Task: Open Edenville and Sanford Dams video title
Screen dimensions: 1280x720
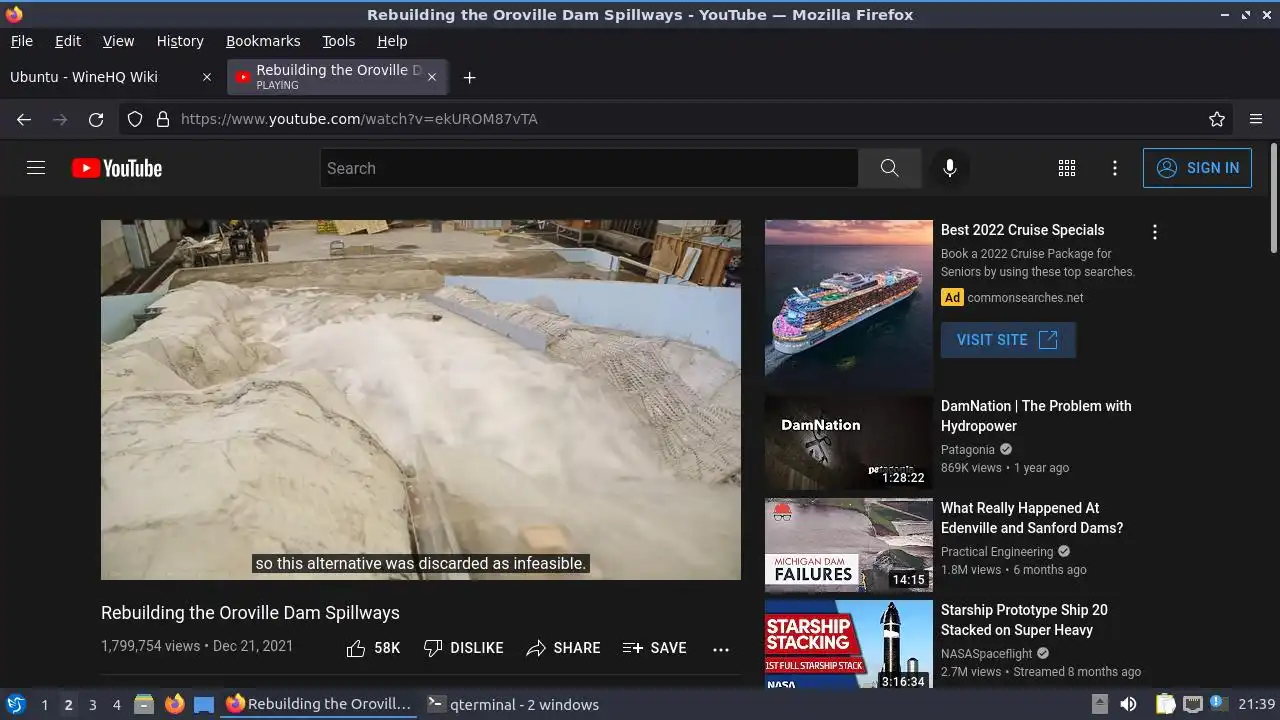Action: tap(1032, 518)
